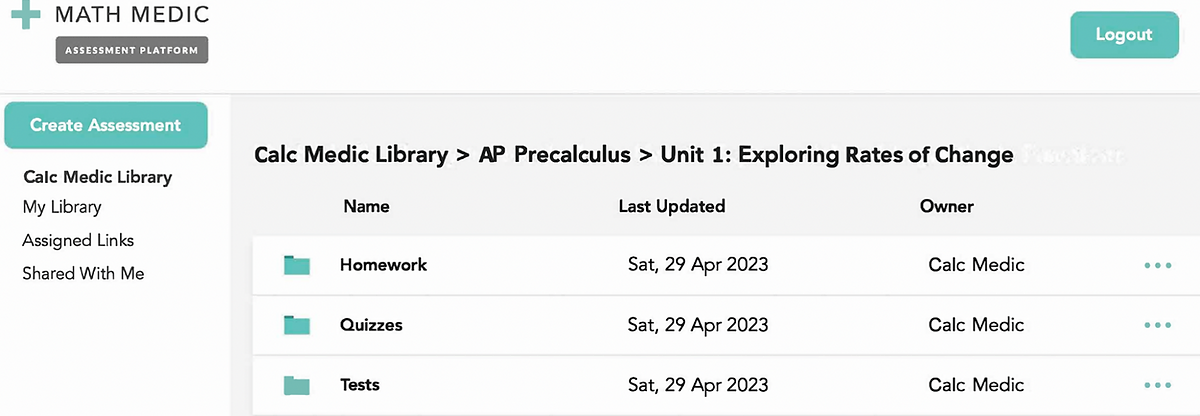Sort by the Name column header

[366, 206]
